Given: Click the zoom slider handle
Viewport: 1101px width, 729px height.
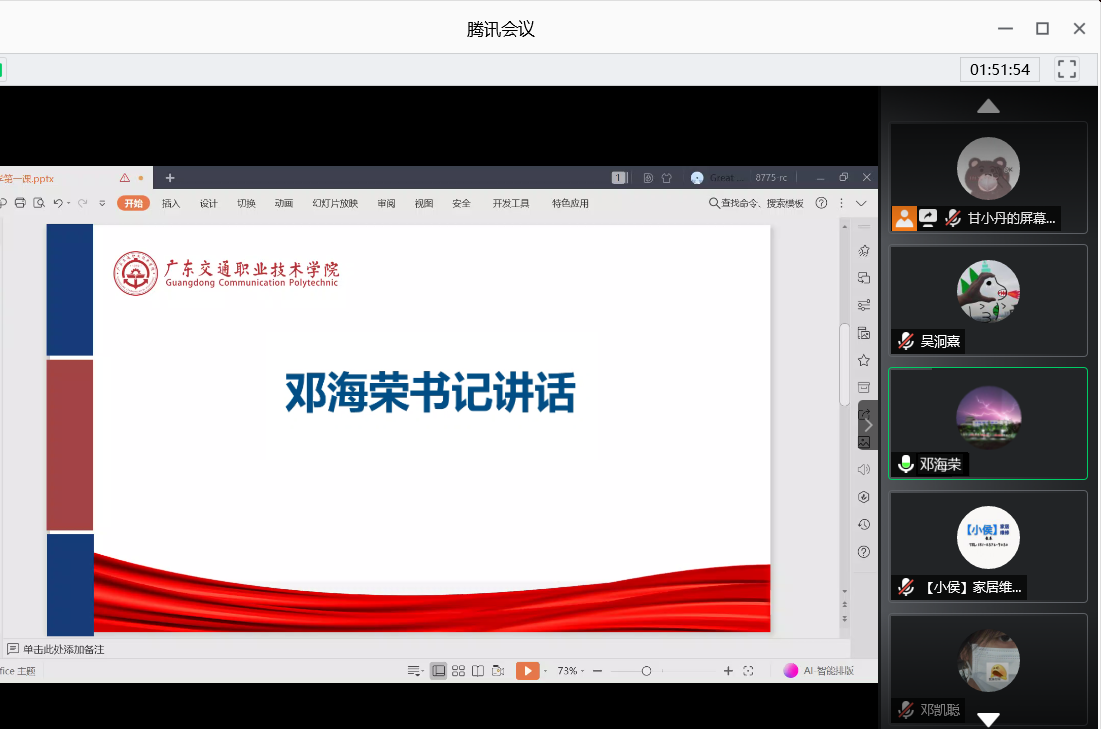Looking at the screenshot, I should pyautogui.click(x=646, y=671).
